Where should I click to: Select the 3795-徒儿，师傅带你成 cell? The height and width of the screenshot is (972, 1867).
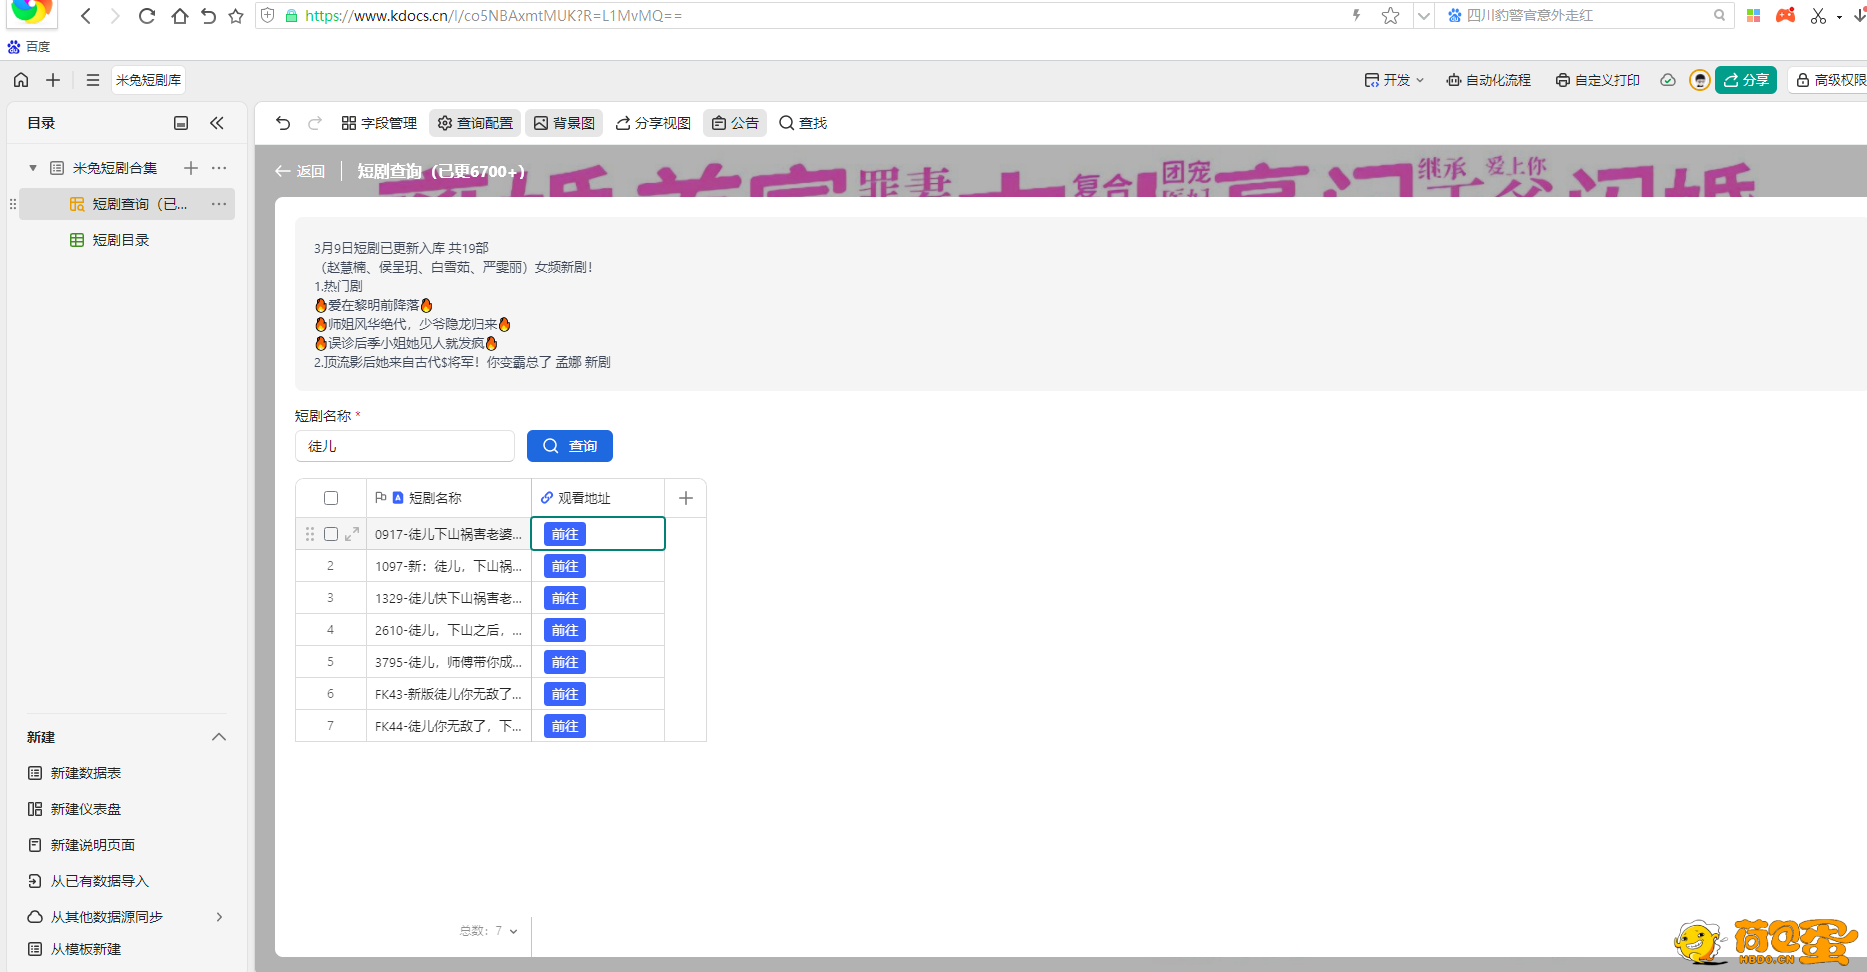tap(449, 662)
